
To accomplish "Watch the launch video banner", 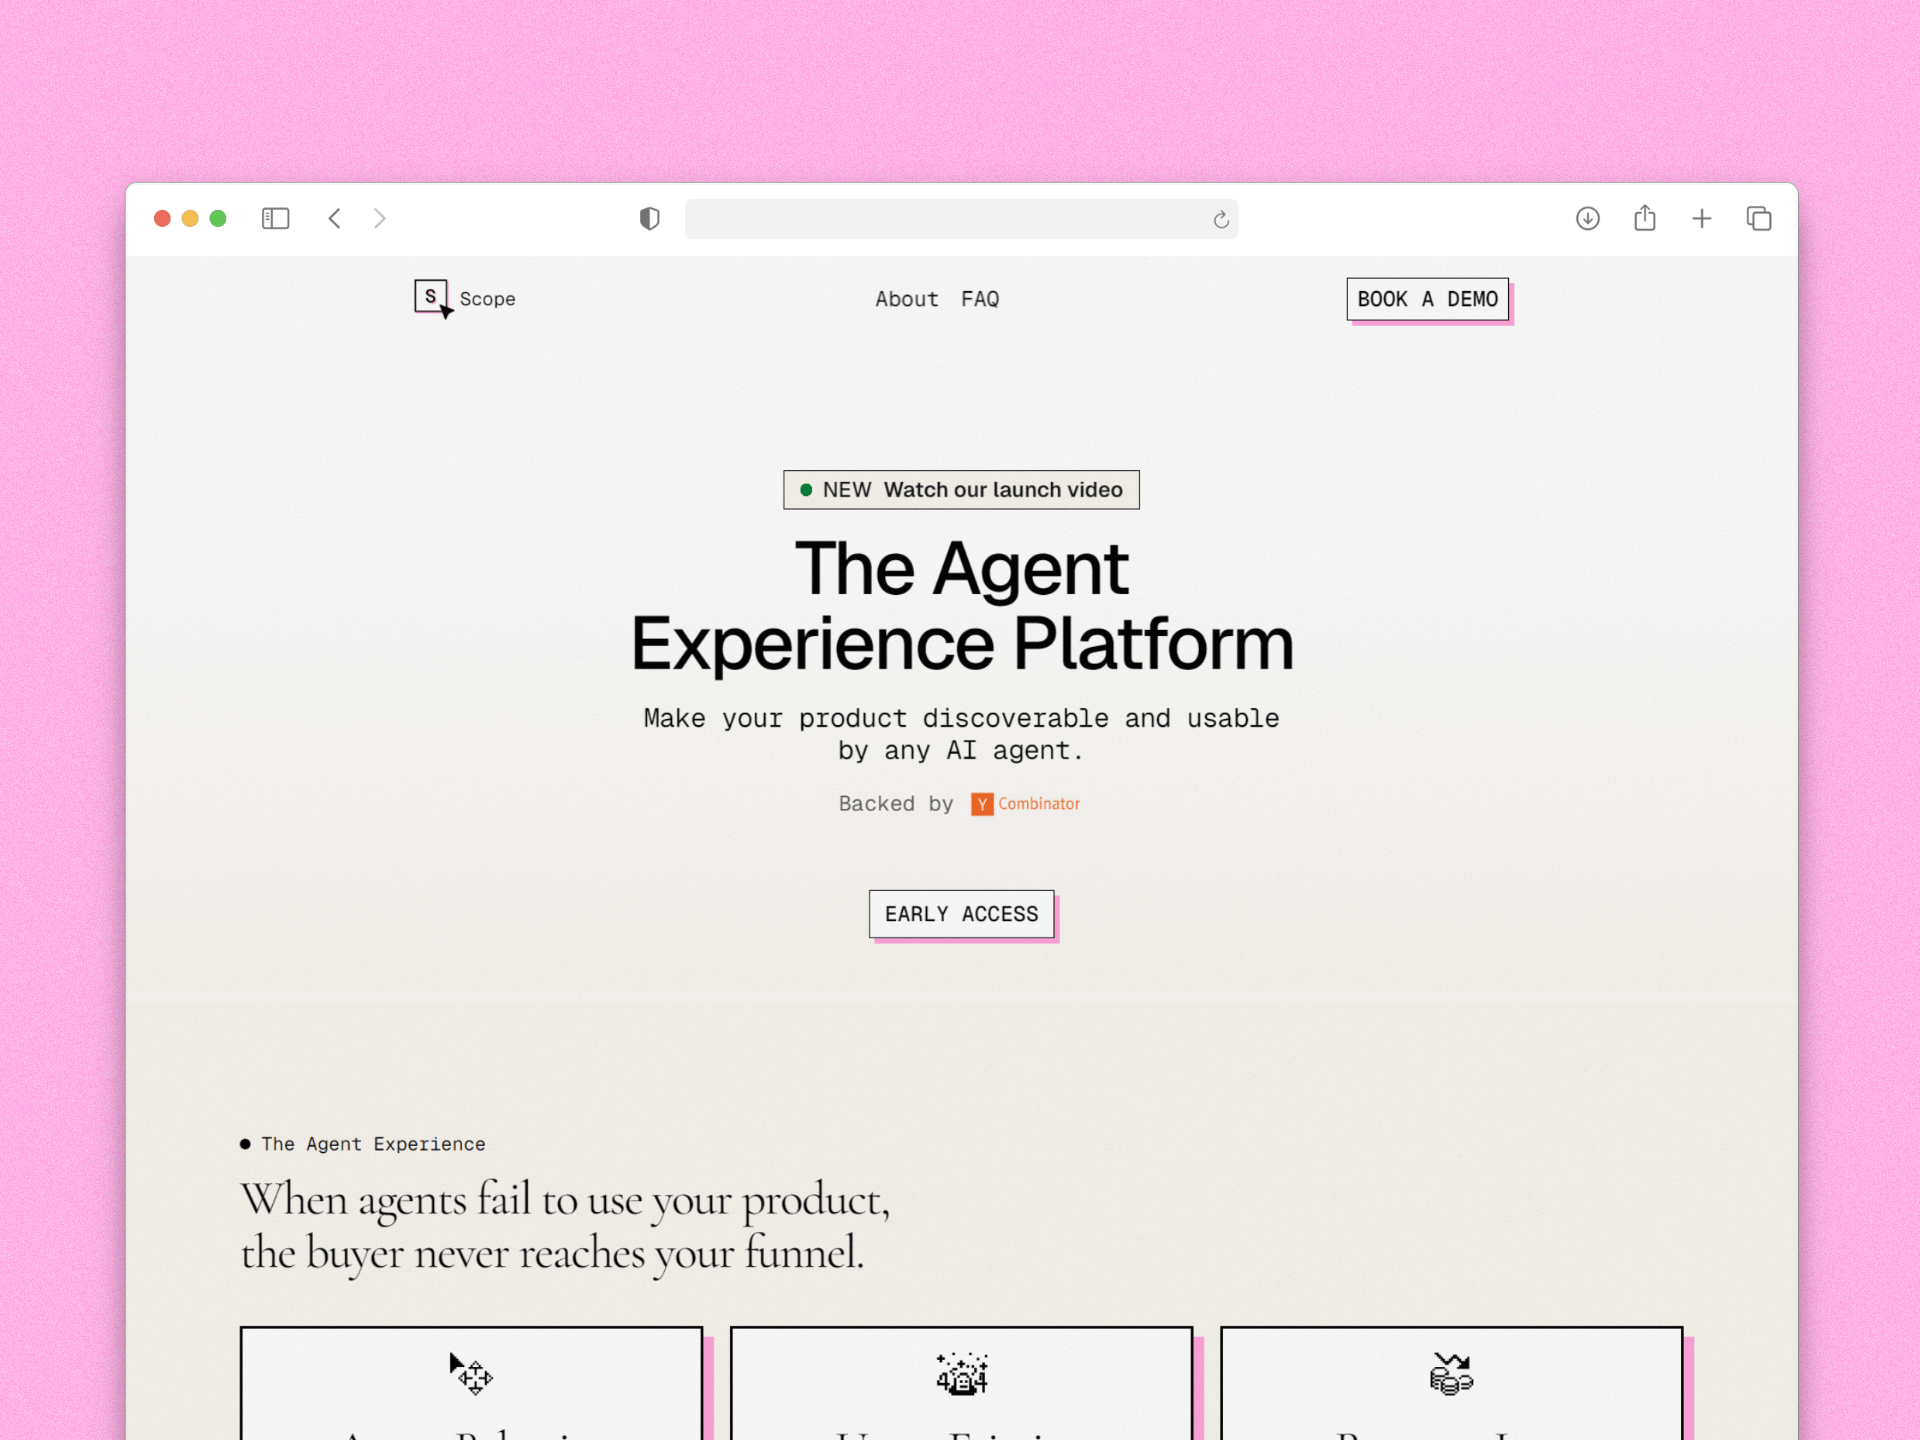I will pyautogui.click(x=961, y=490).
